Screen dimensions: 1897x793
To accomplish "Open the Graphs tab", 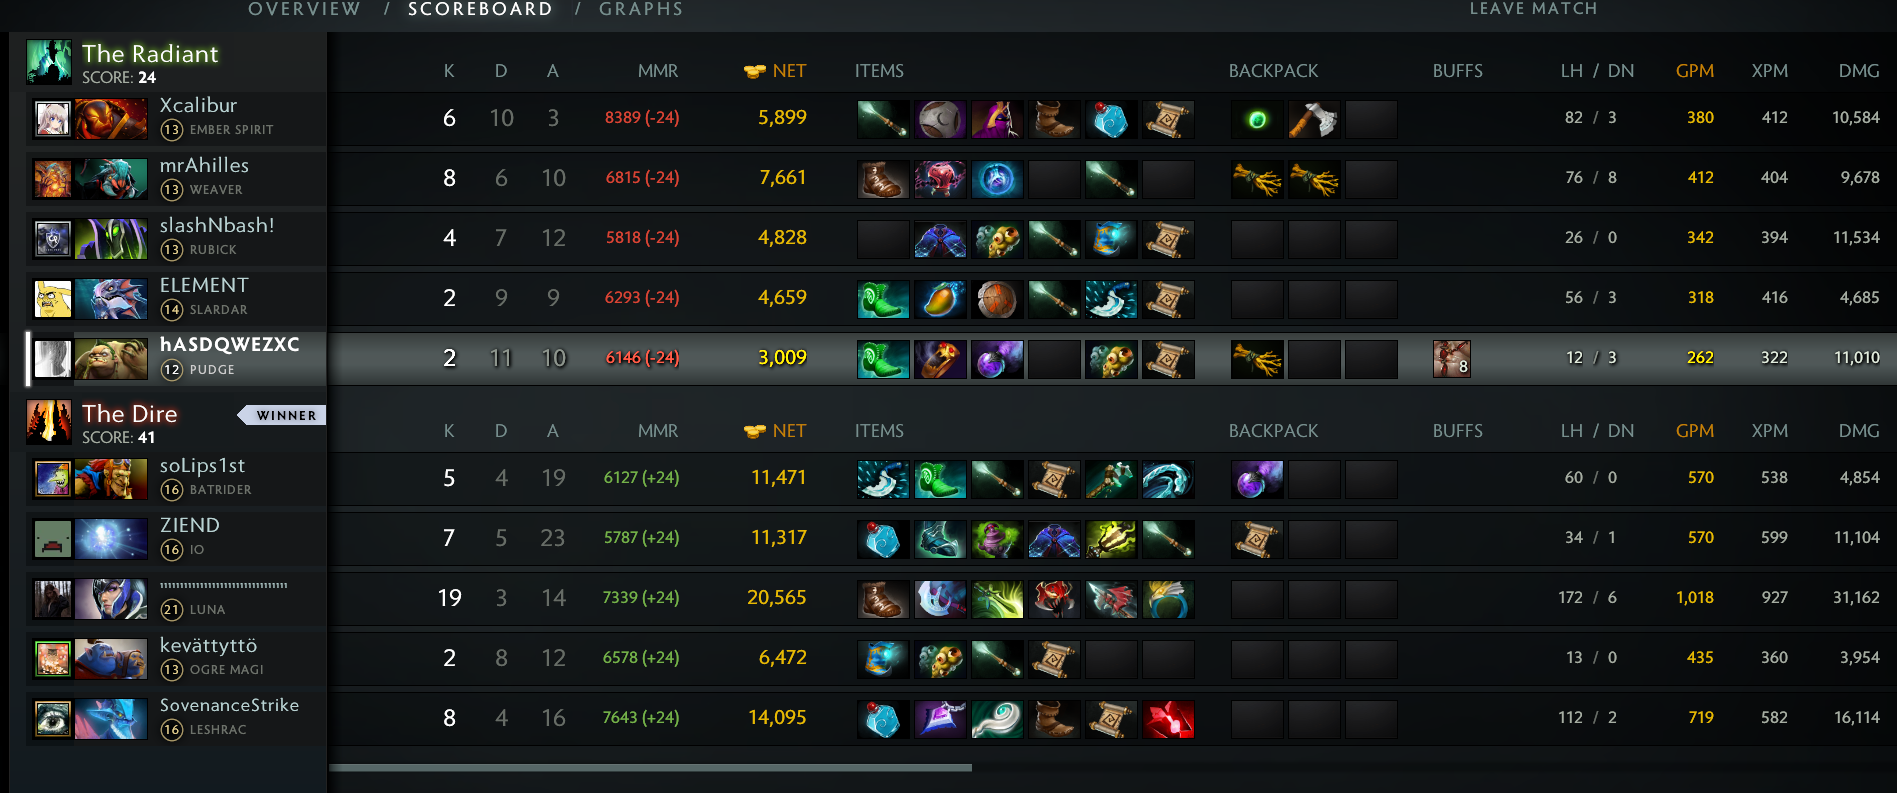I will pos(641,9).
